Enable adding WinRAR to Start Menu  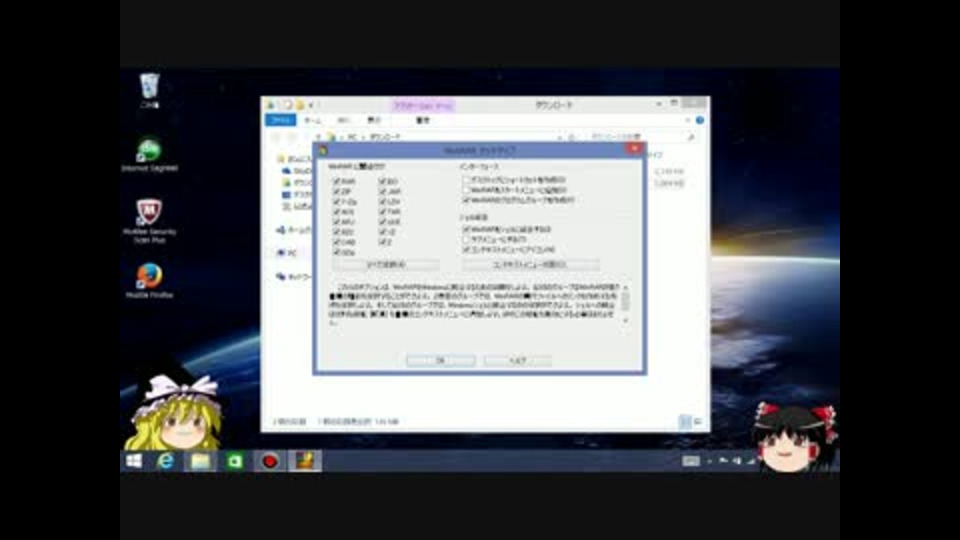(467, 190)
